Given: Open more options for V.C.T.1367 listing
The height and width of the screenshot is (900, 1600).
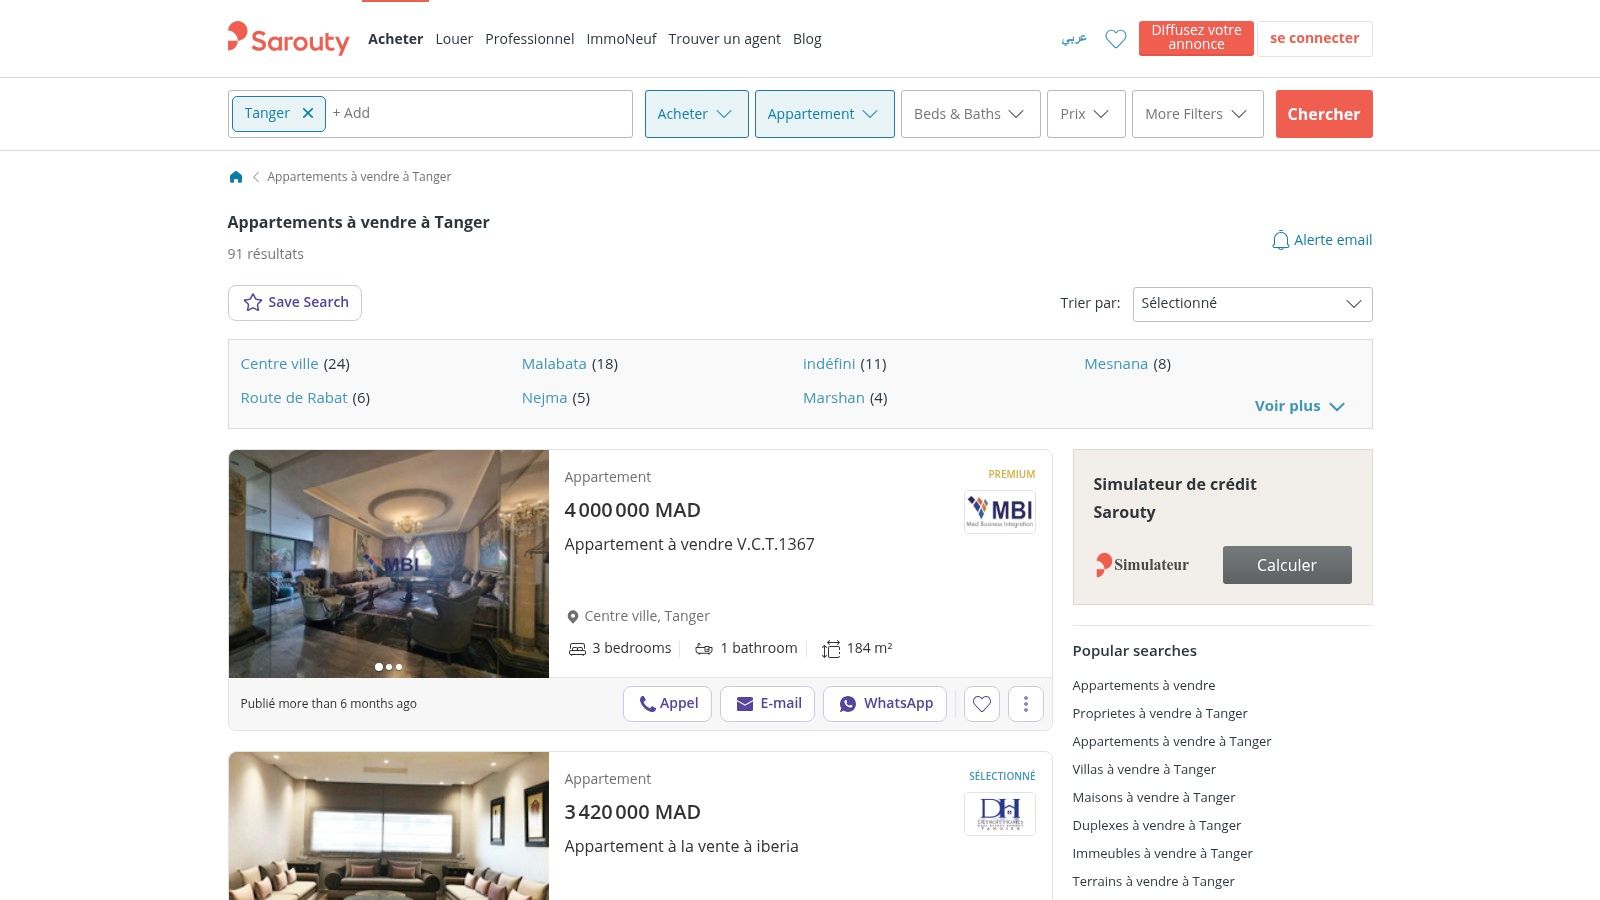Looking at the screenshot, I should pos(1026,704).
